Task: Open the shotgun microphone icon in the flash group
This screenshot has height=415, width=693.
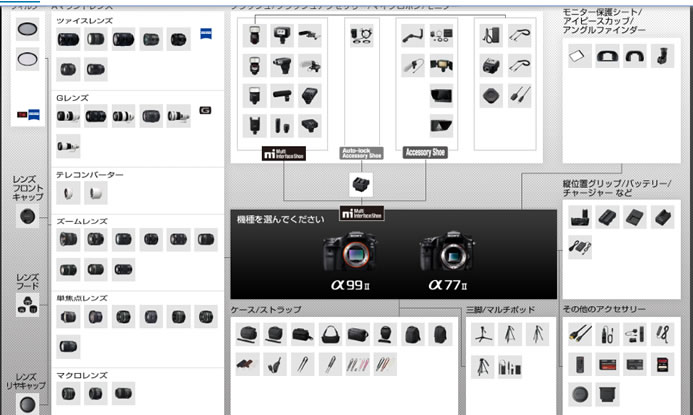Action: (x=282, y=96)
